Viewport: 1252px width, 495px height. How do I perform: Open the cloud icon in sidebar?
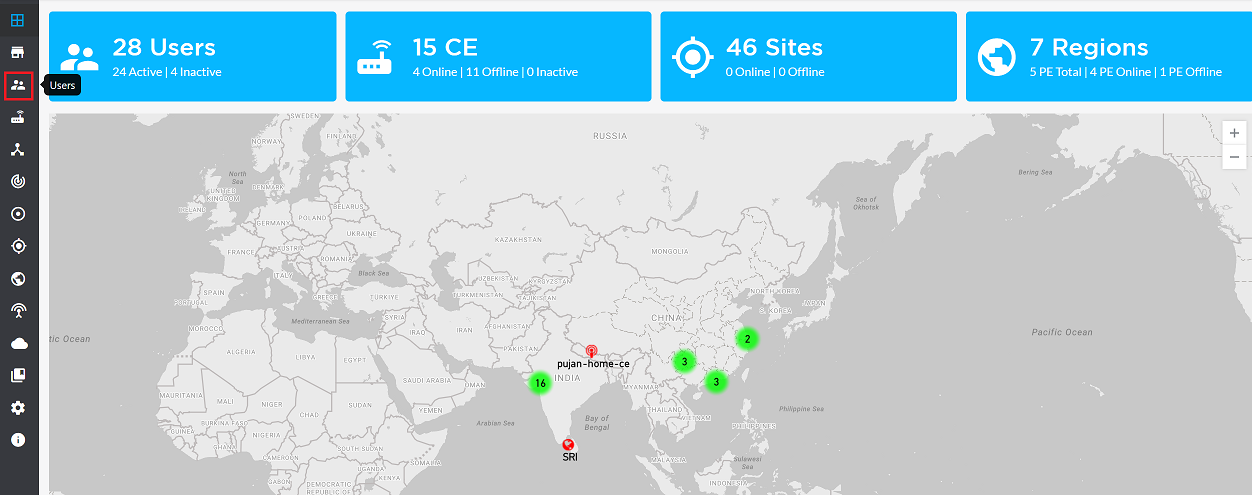pyautogui.click(x=18, y=343)
